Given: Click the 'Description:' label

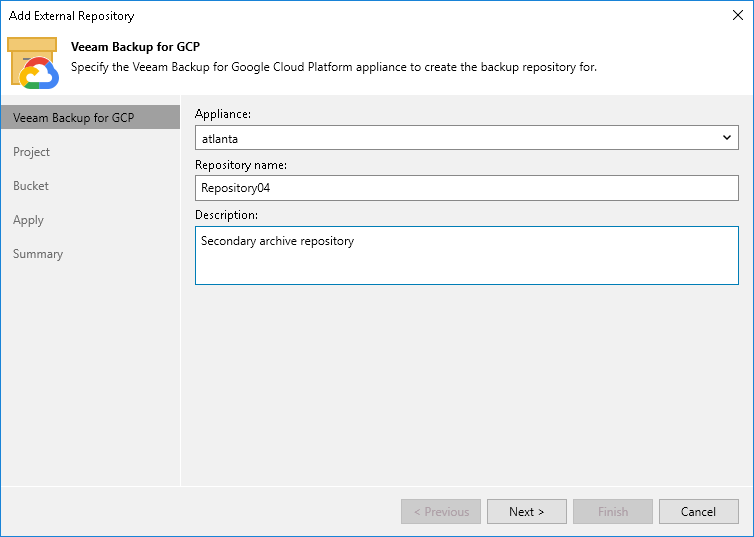Looking at the screenshot, I should point(226,215).
